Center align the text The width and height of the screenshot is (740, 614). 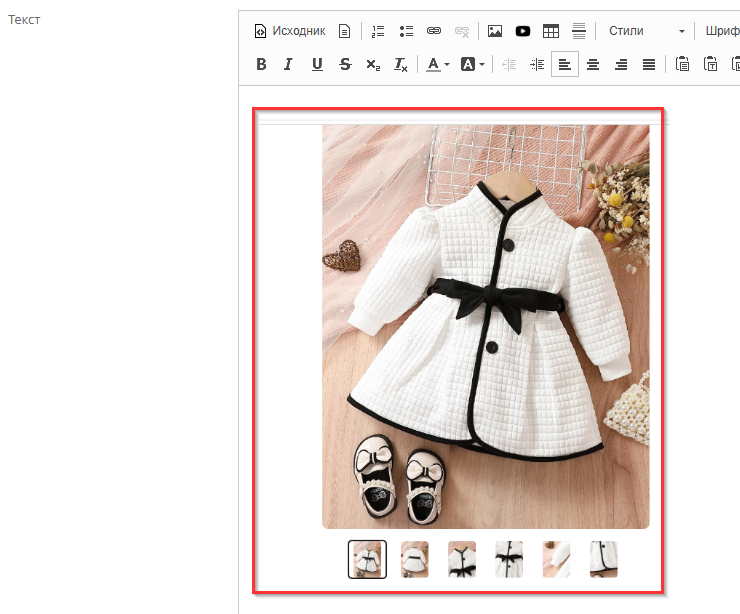pyautogui.click(x=593, y=65)
